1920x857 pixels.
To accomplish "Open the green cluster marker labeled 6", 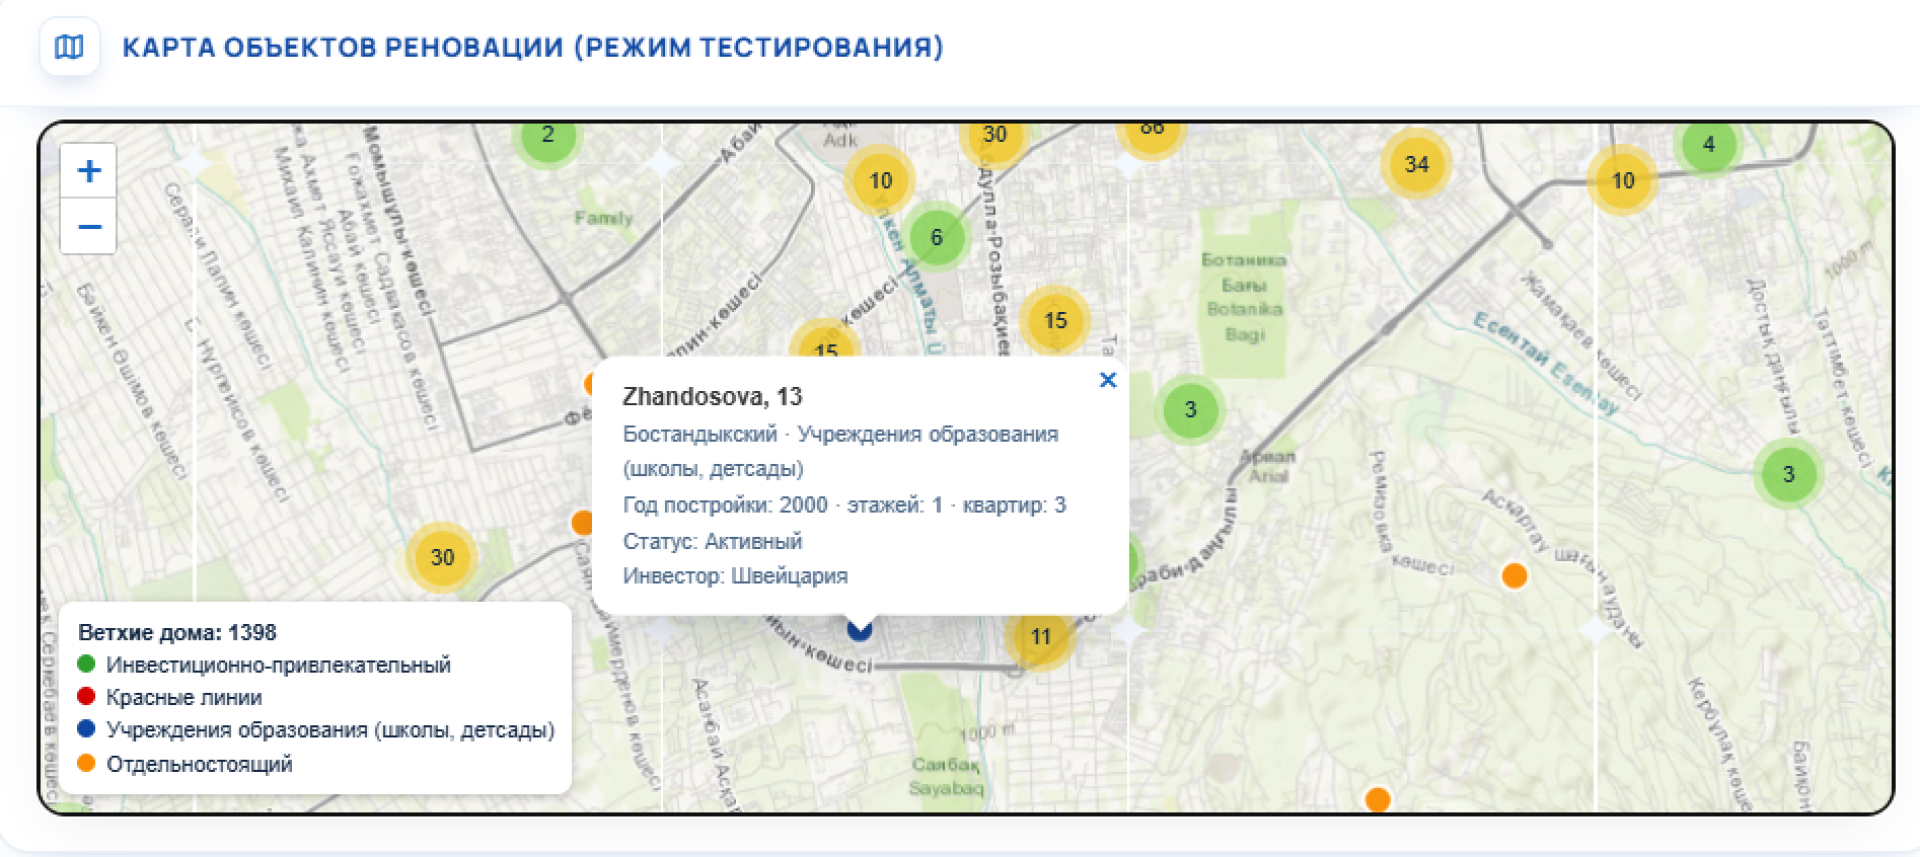I will [x=936, y=237].
